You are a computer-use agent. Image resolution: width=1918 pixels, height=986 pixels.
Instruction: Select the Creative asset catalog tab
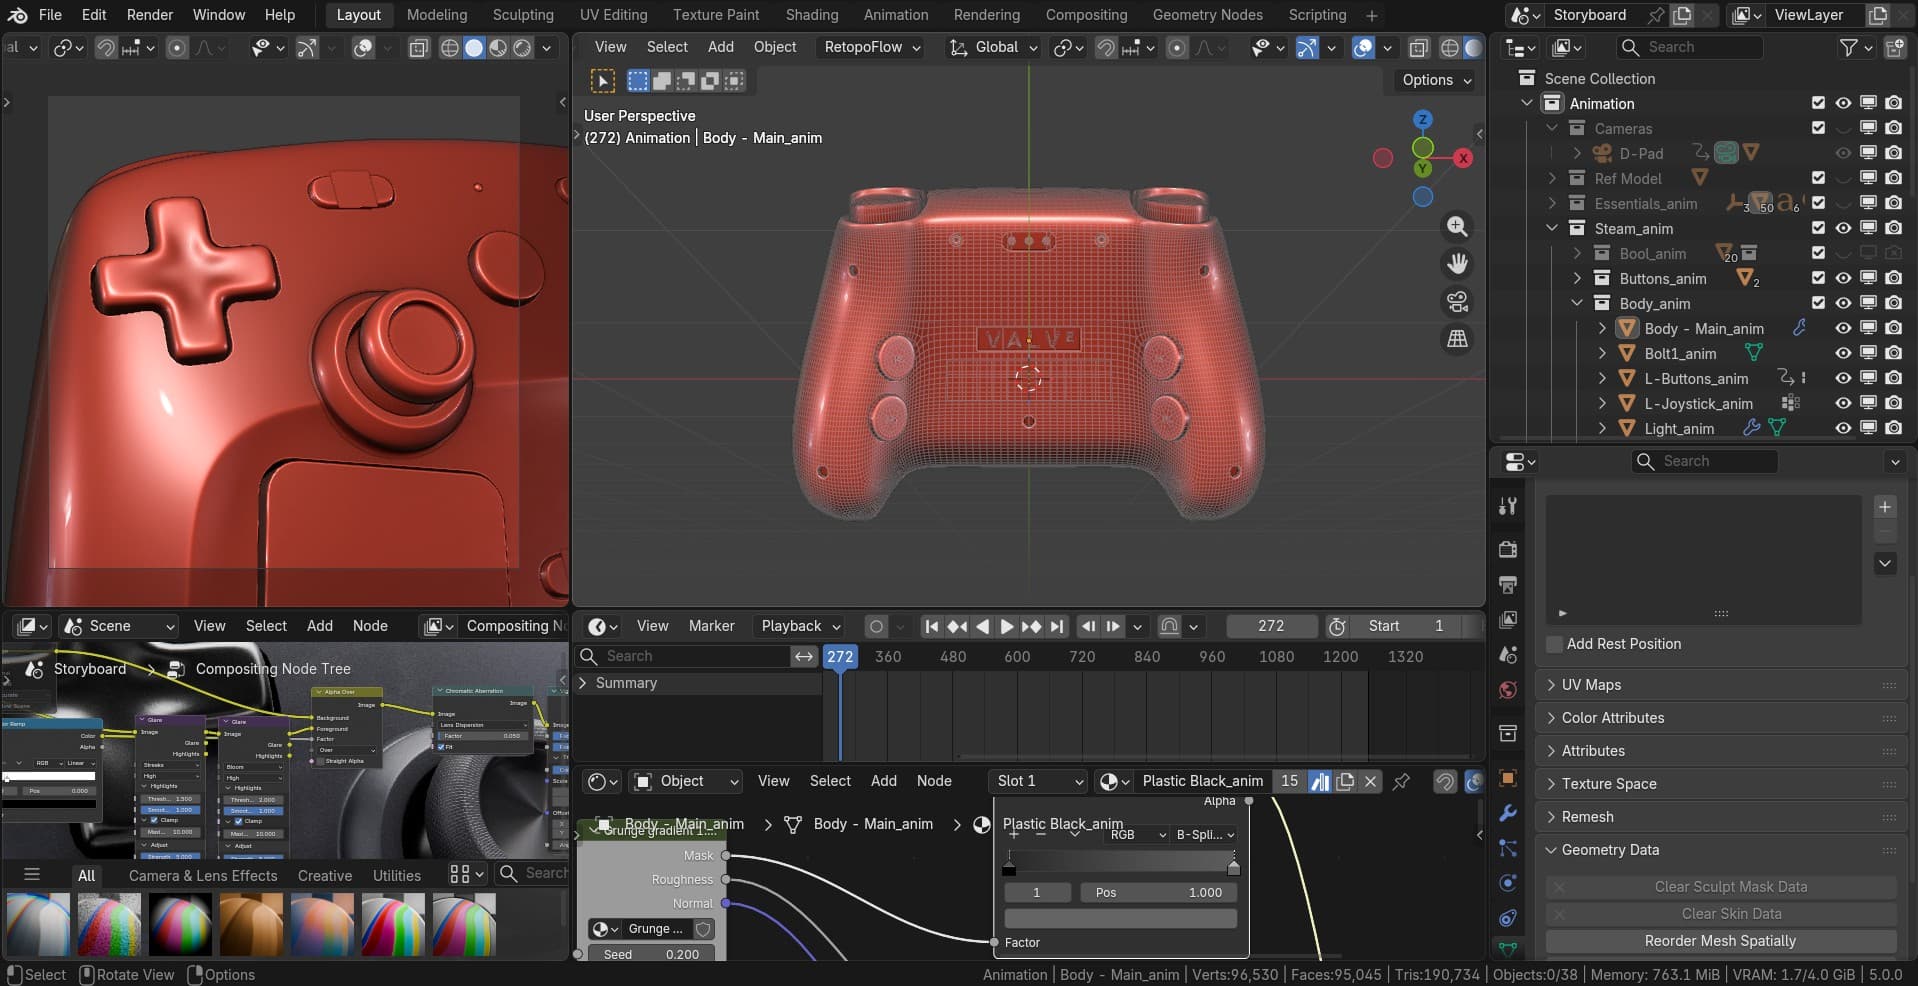[x=325, y=875]
